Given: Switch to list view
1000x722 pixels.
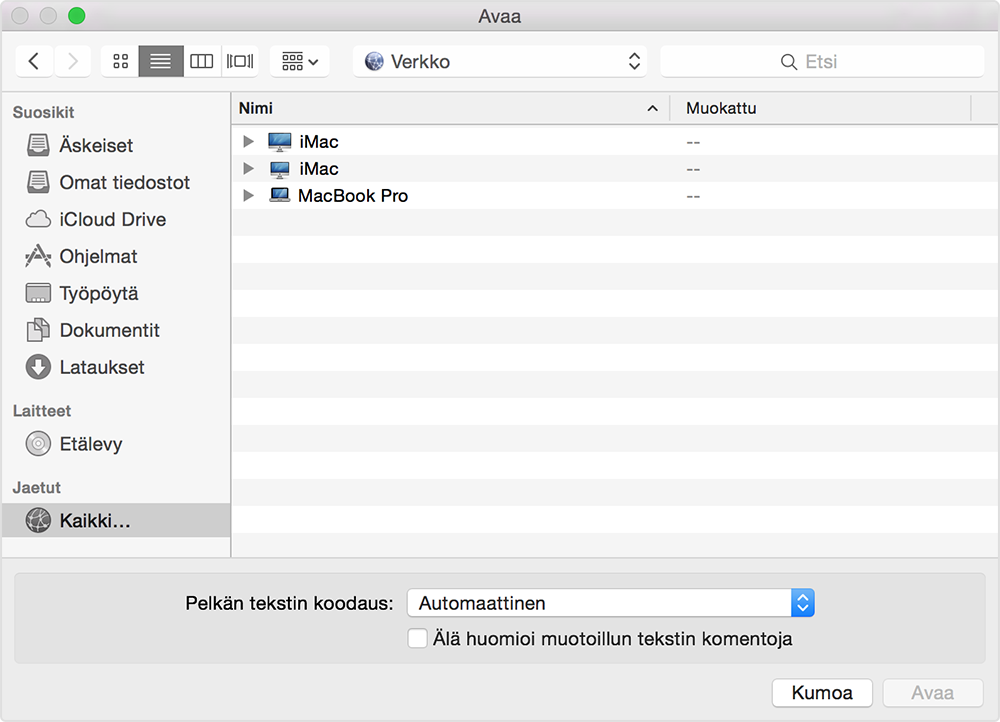Looking at the screenshot, I should point(161,61).
